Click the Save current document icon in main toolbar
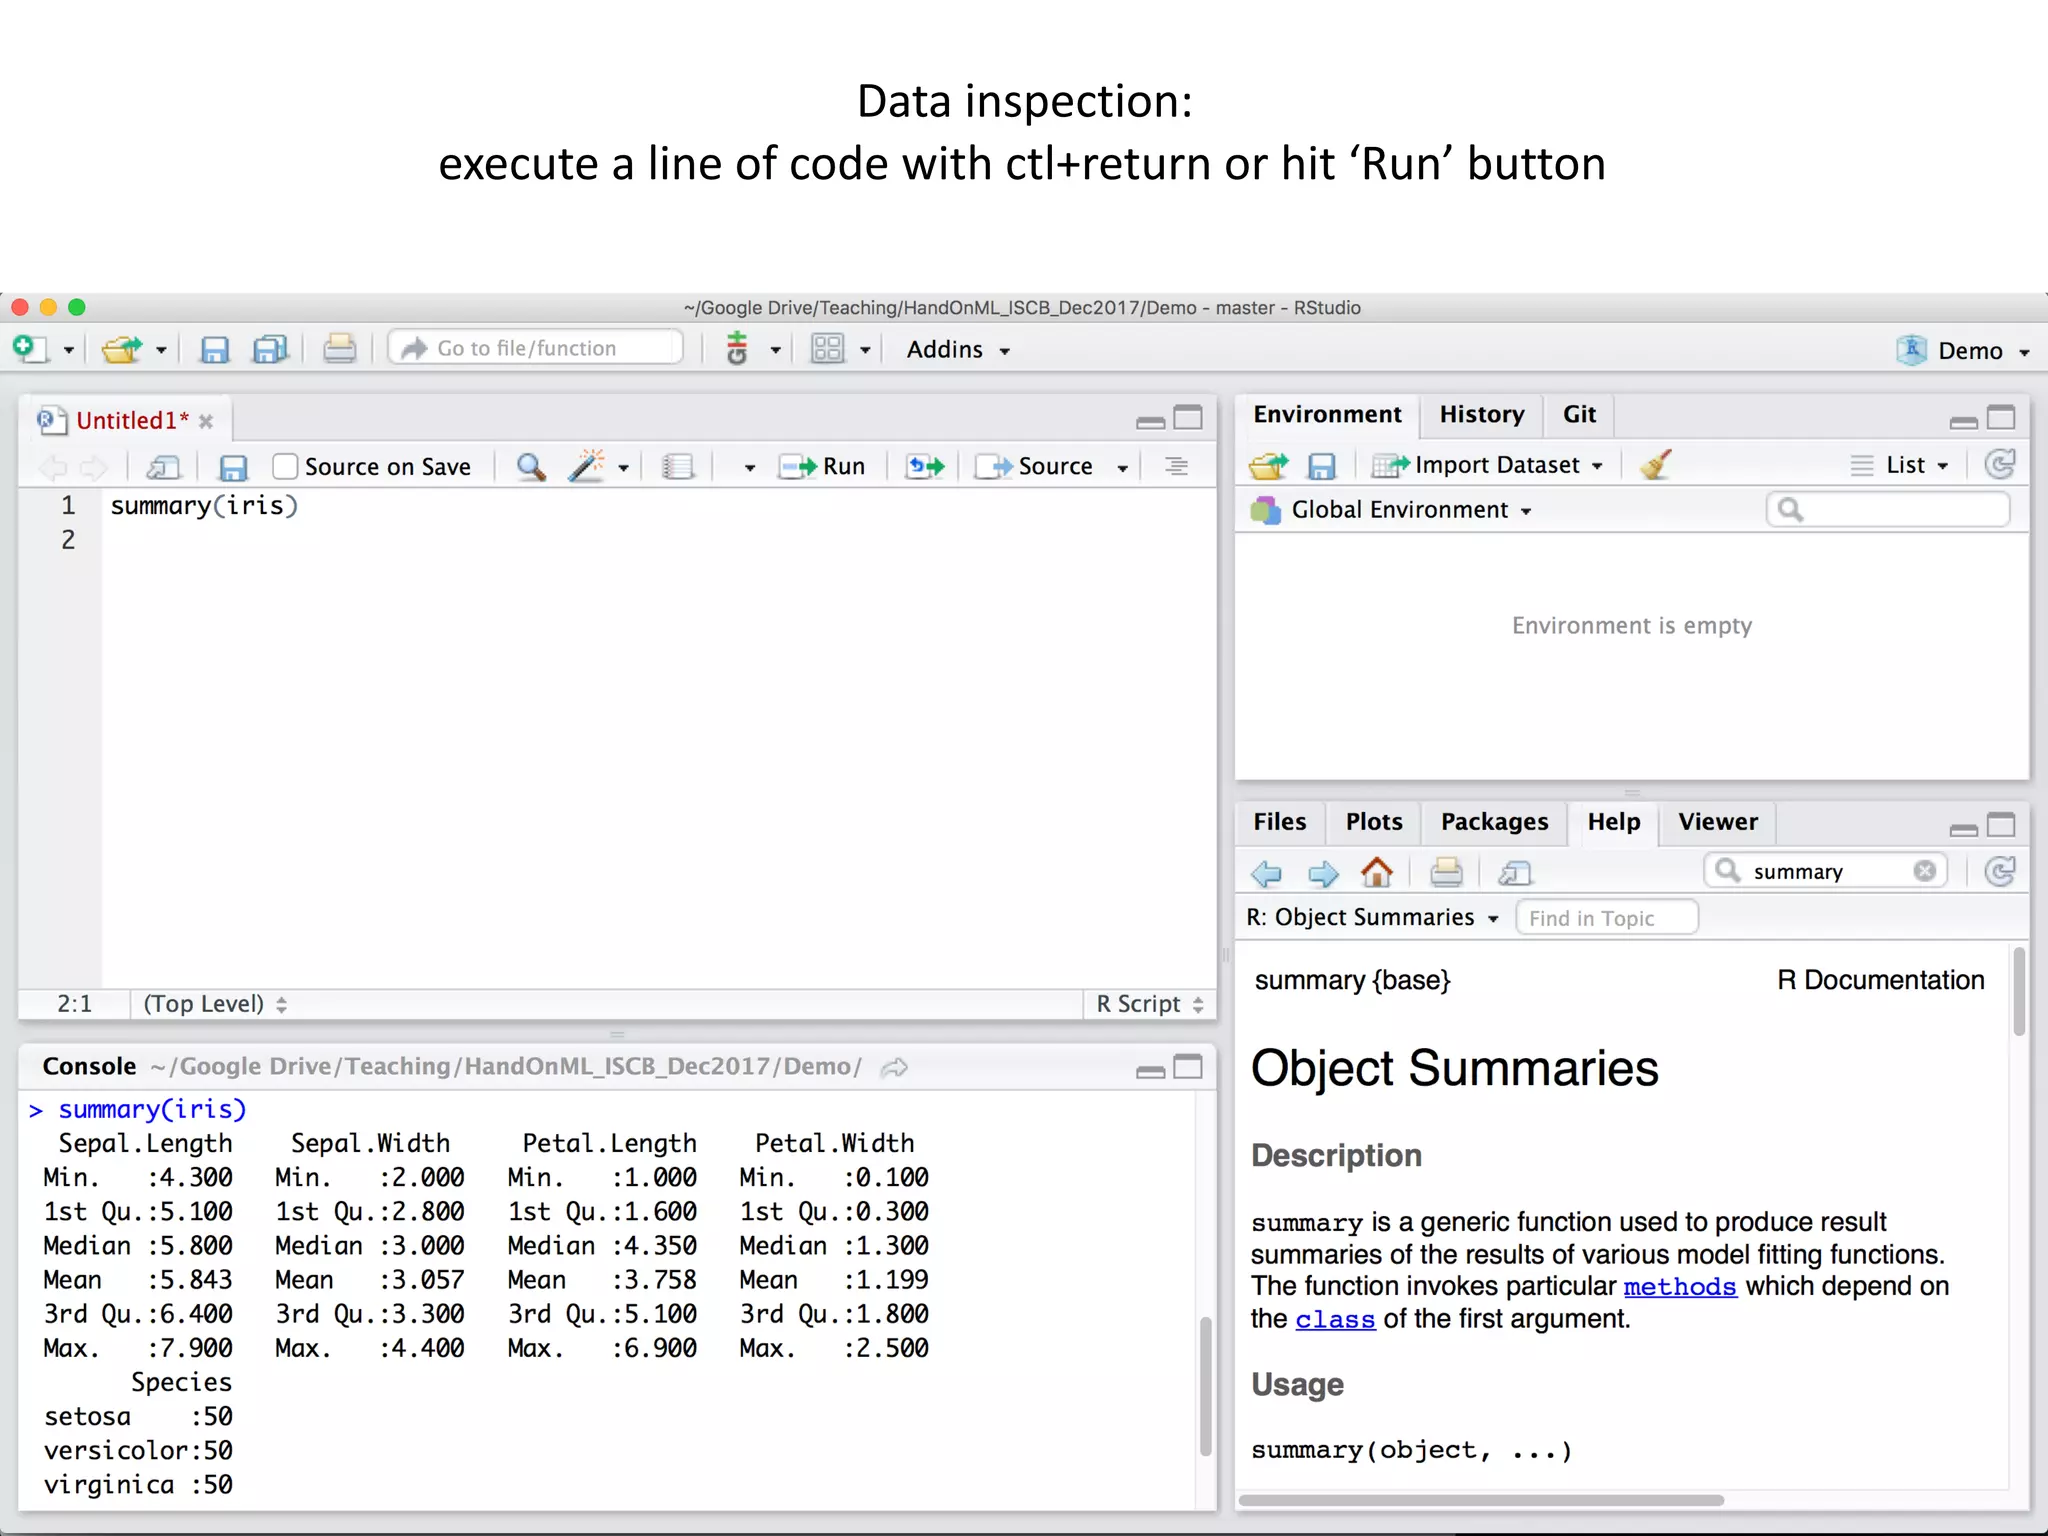This screenshot has width=2048, height=1536. (215, 349)
